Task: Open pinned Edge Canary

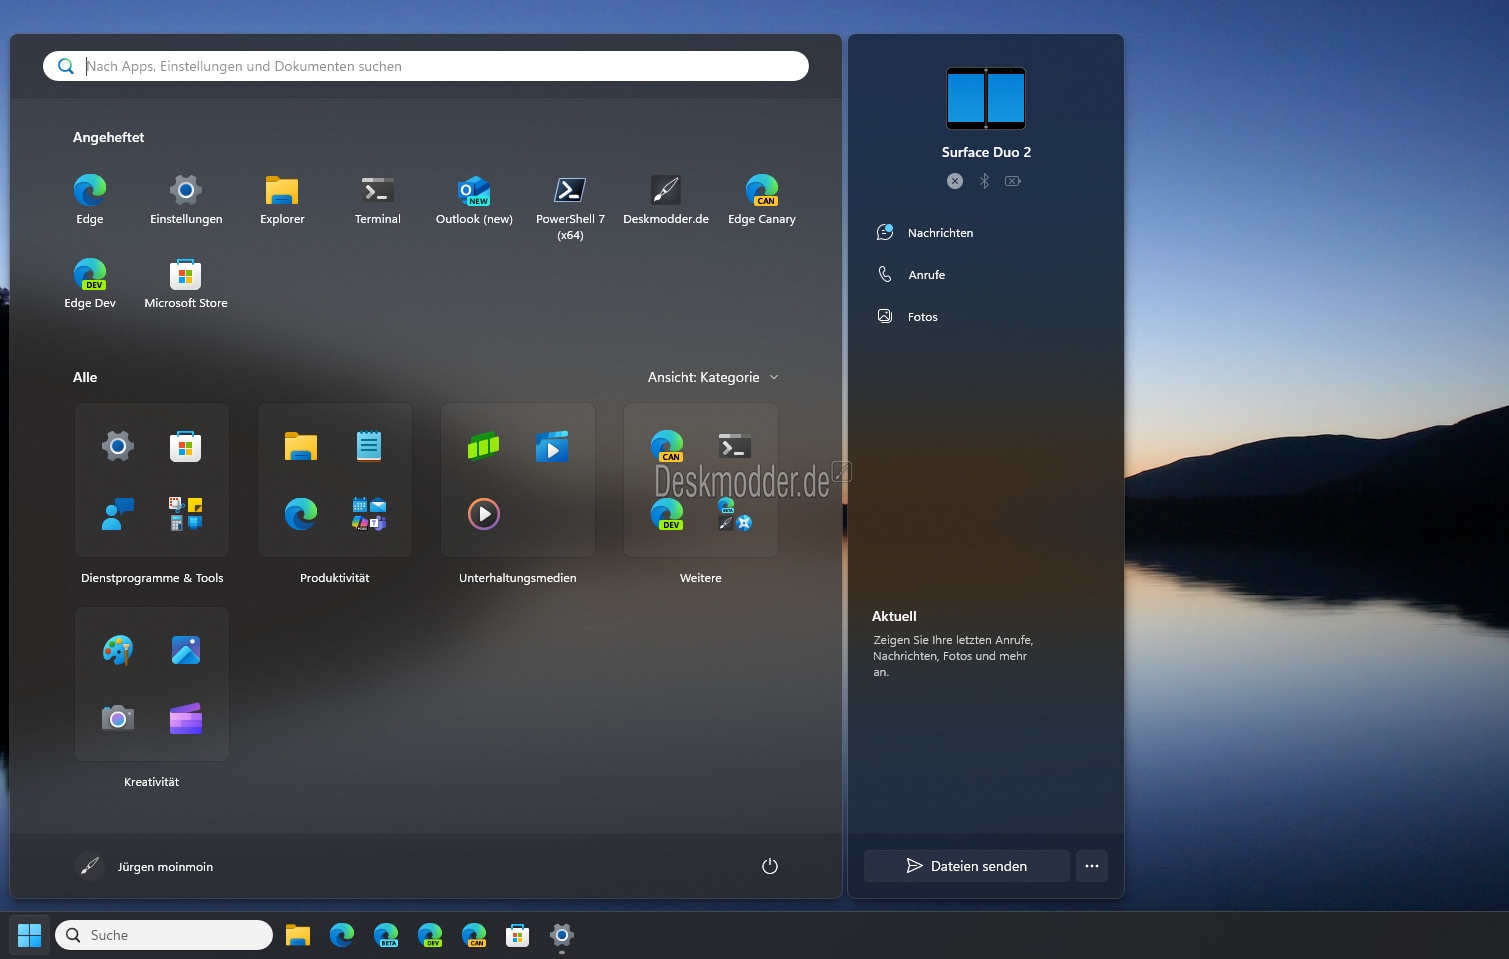Action: [762, 199]
